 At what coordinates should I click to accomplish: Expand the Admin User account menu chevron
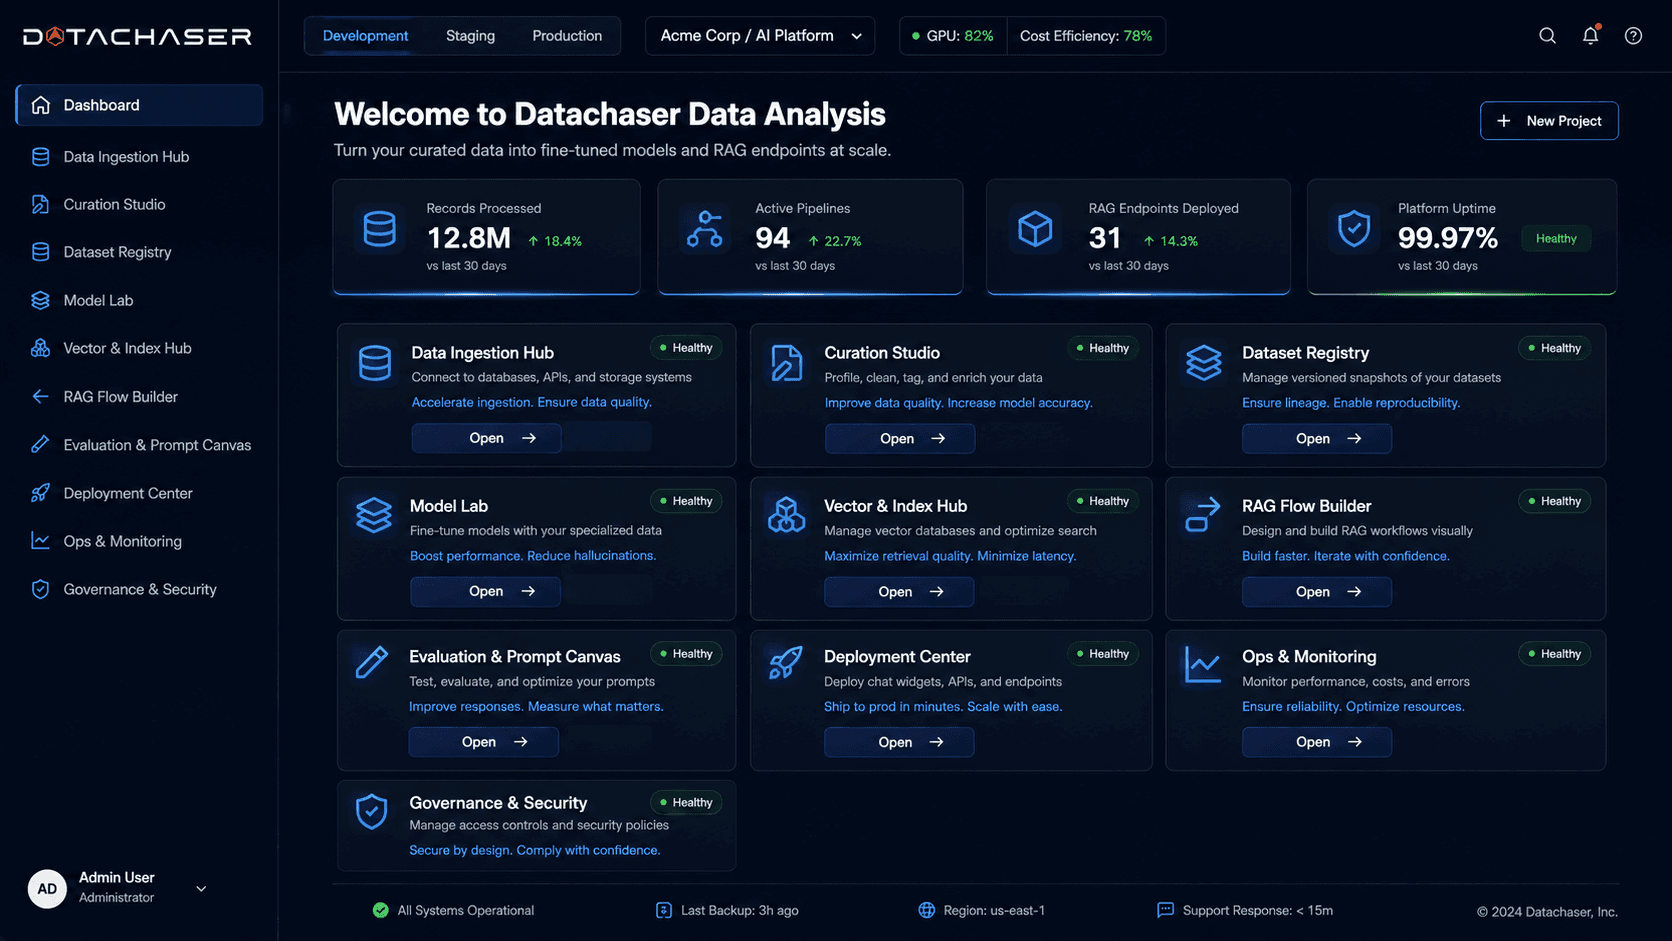tap(201, 889)
